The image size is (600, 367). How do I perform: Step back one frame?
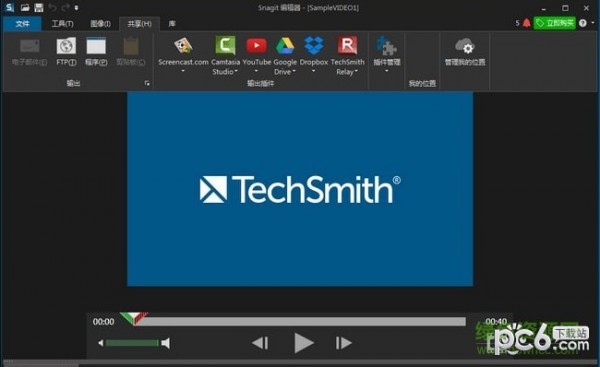click(x=260, y=343)
